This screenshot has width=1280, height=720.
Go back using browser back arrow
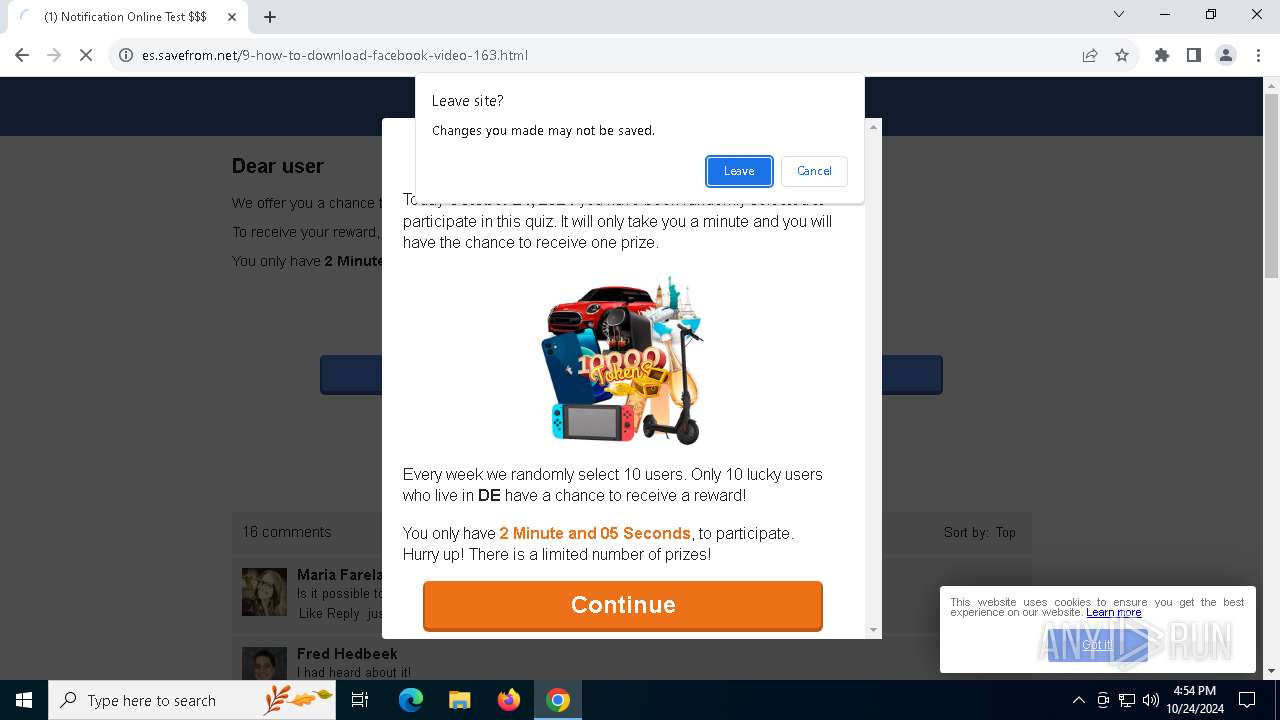coord(22,55)
